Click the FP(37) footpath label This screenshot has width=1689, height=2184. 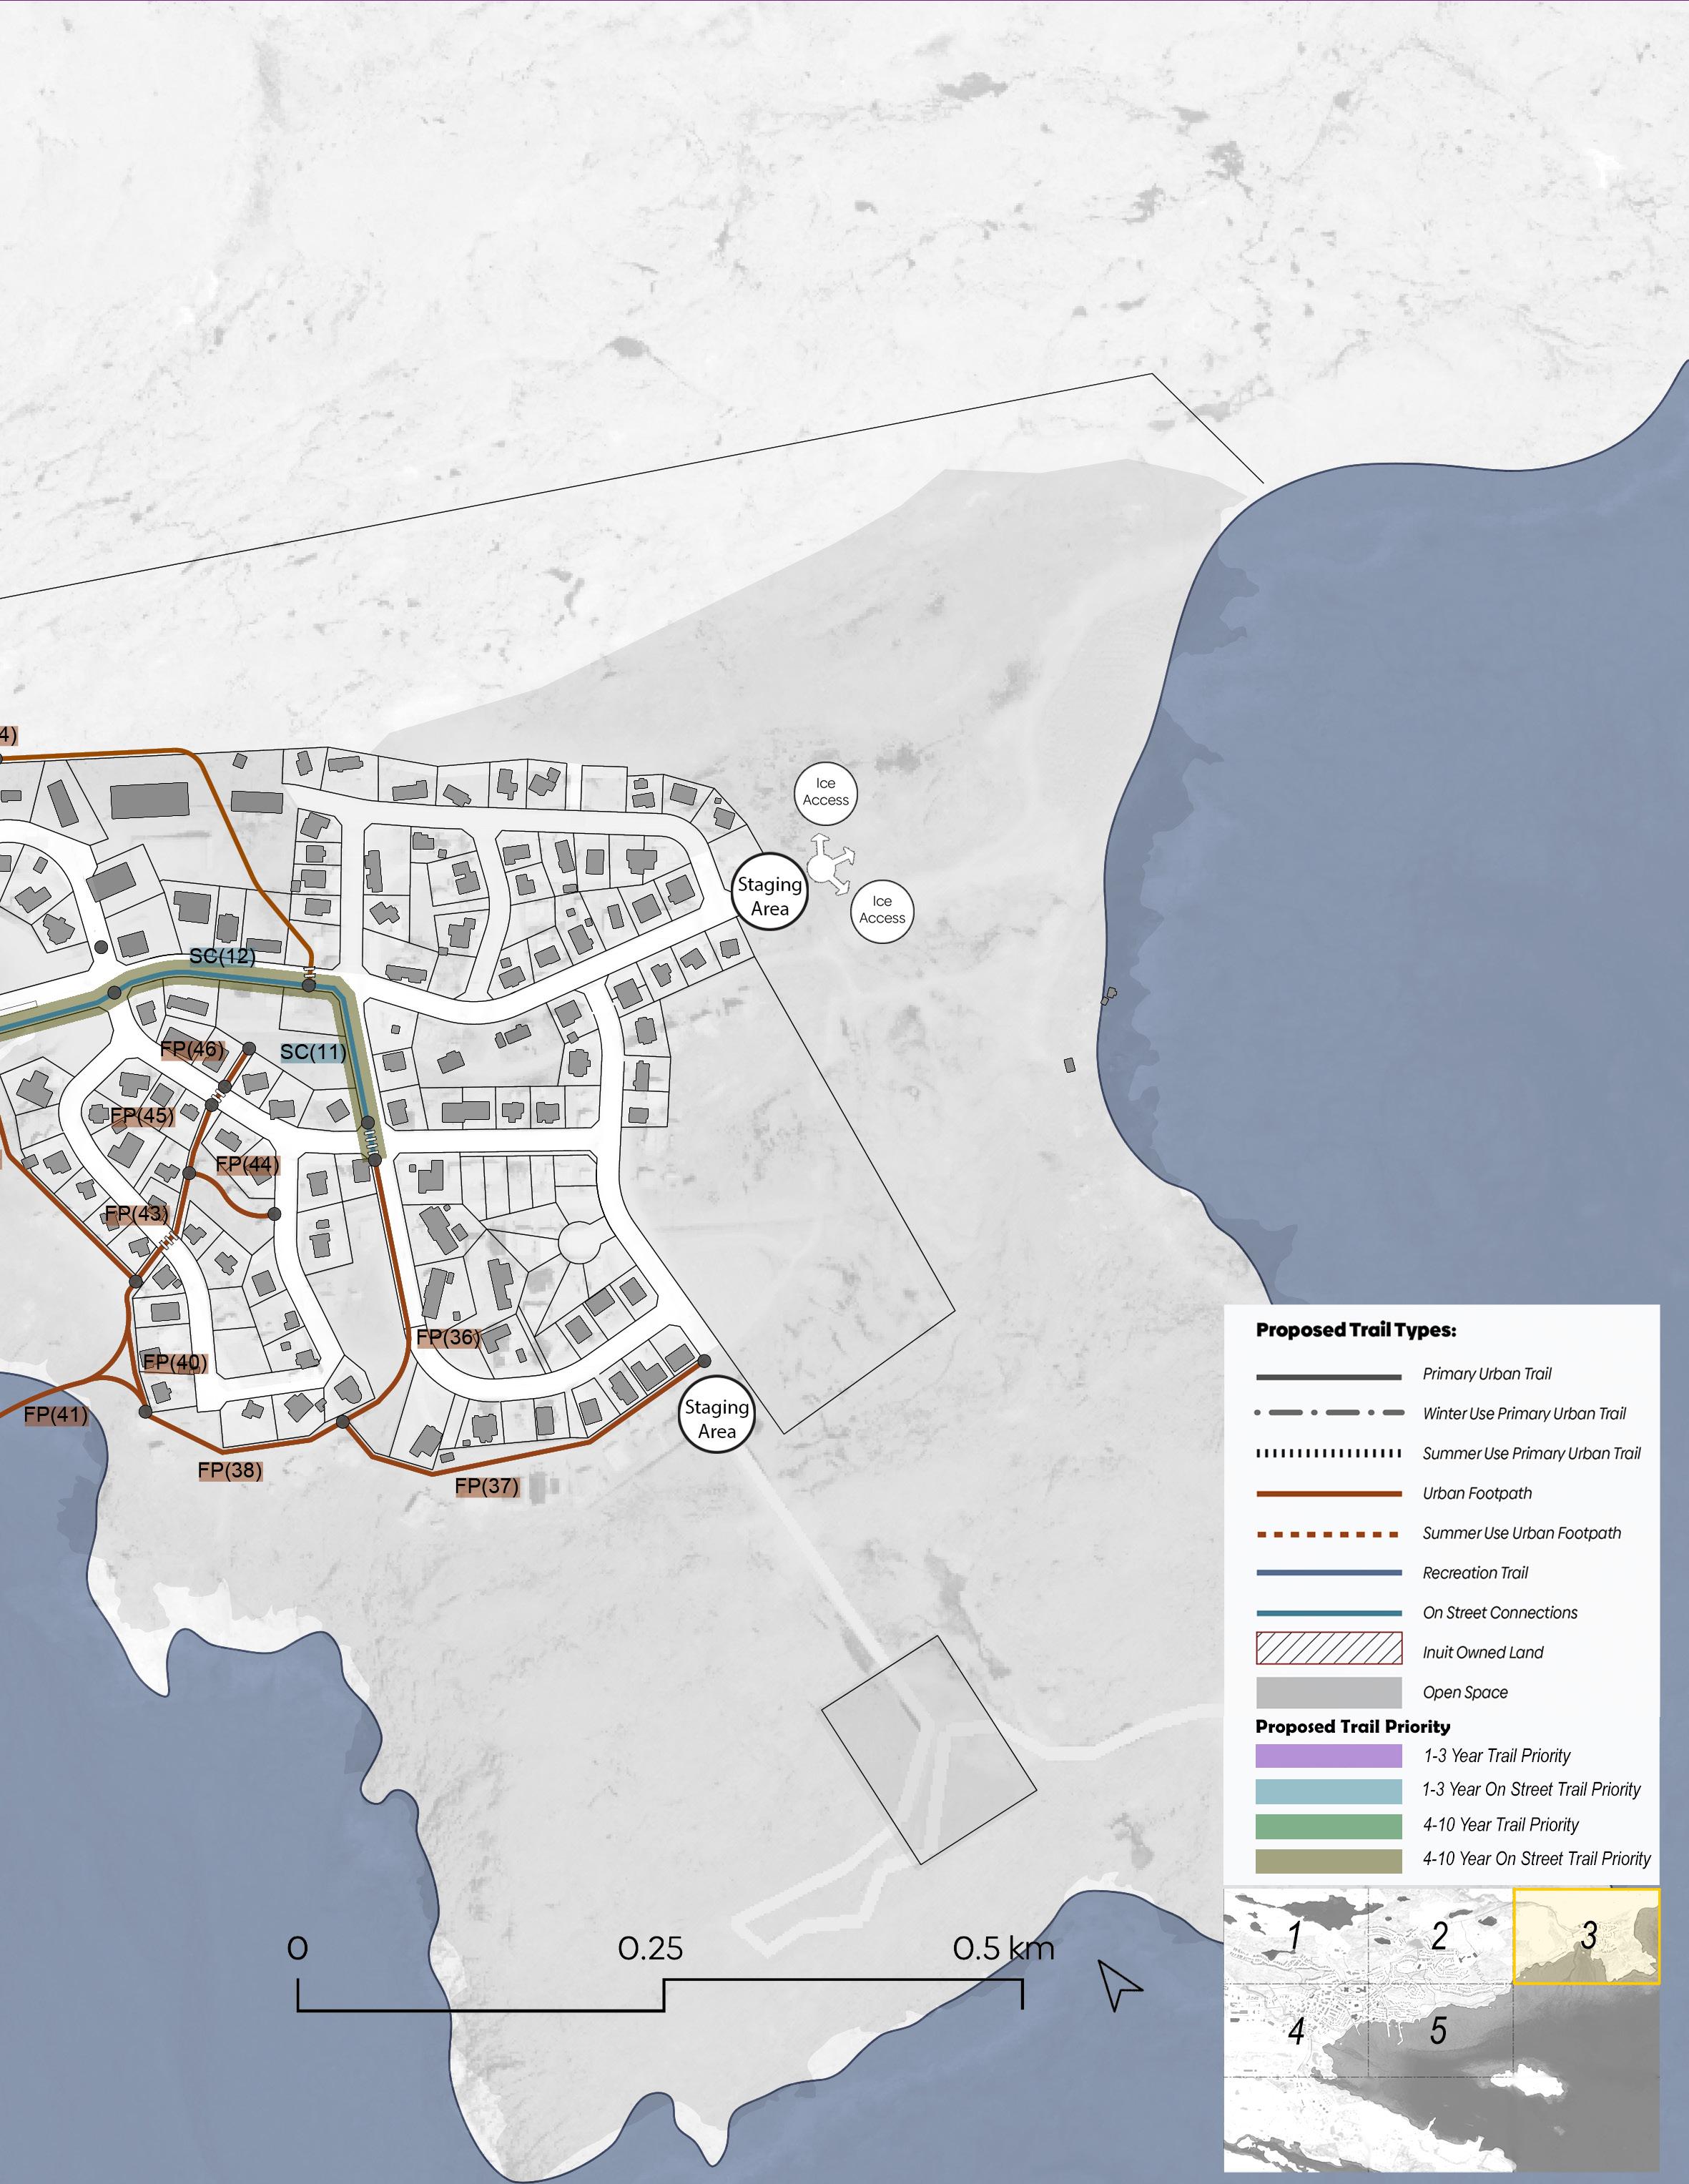click(x=487, y=1486)
